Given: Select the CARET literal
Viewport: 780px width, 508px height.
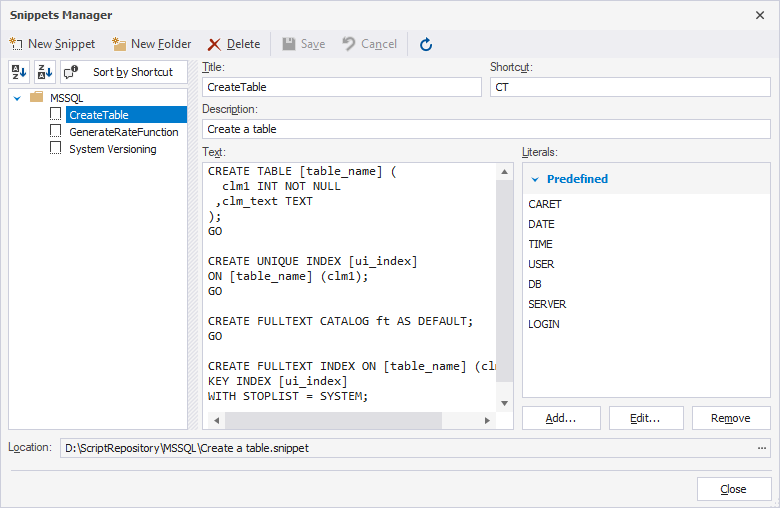Looking at the screenshot, I should tap(545, 204).
